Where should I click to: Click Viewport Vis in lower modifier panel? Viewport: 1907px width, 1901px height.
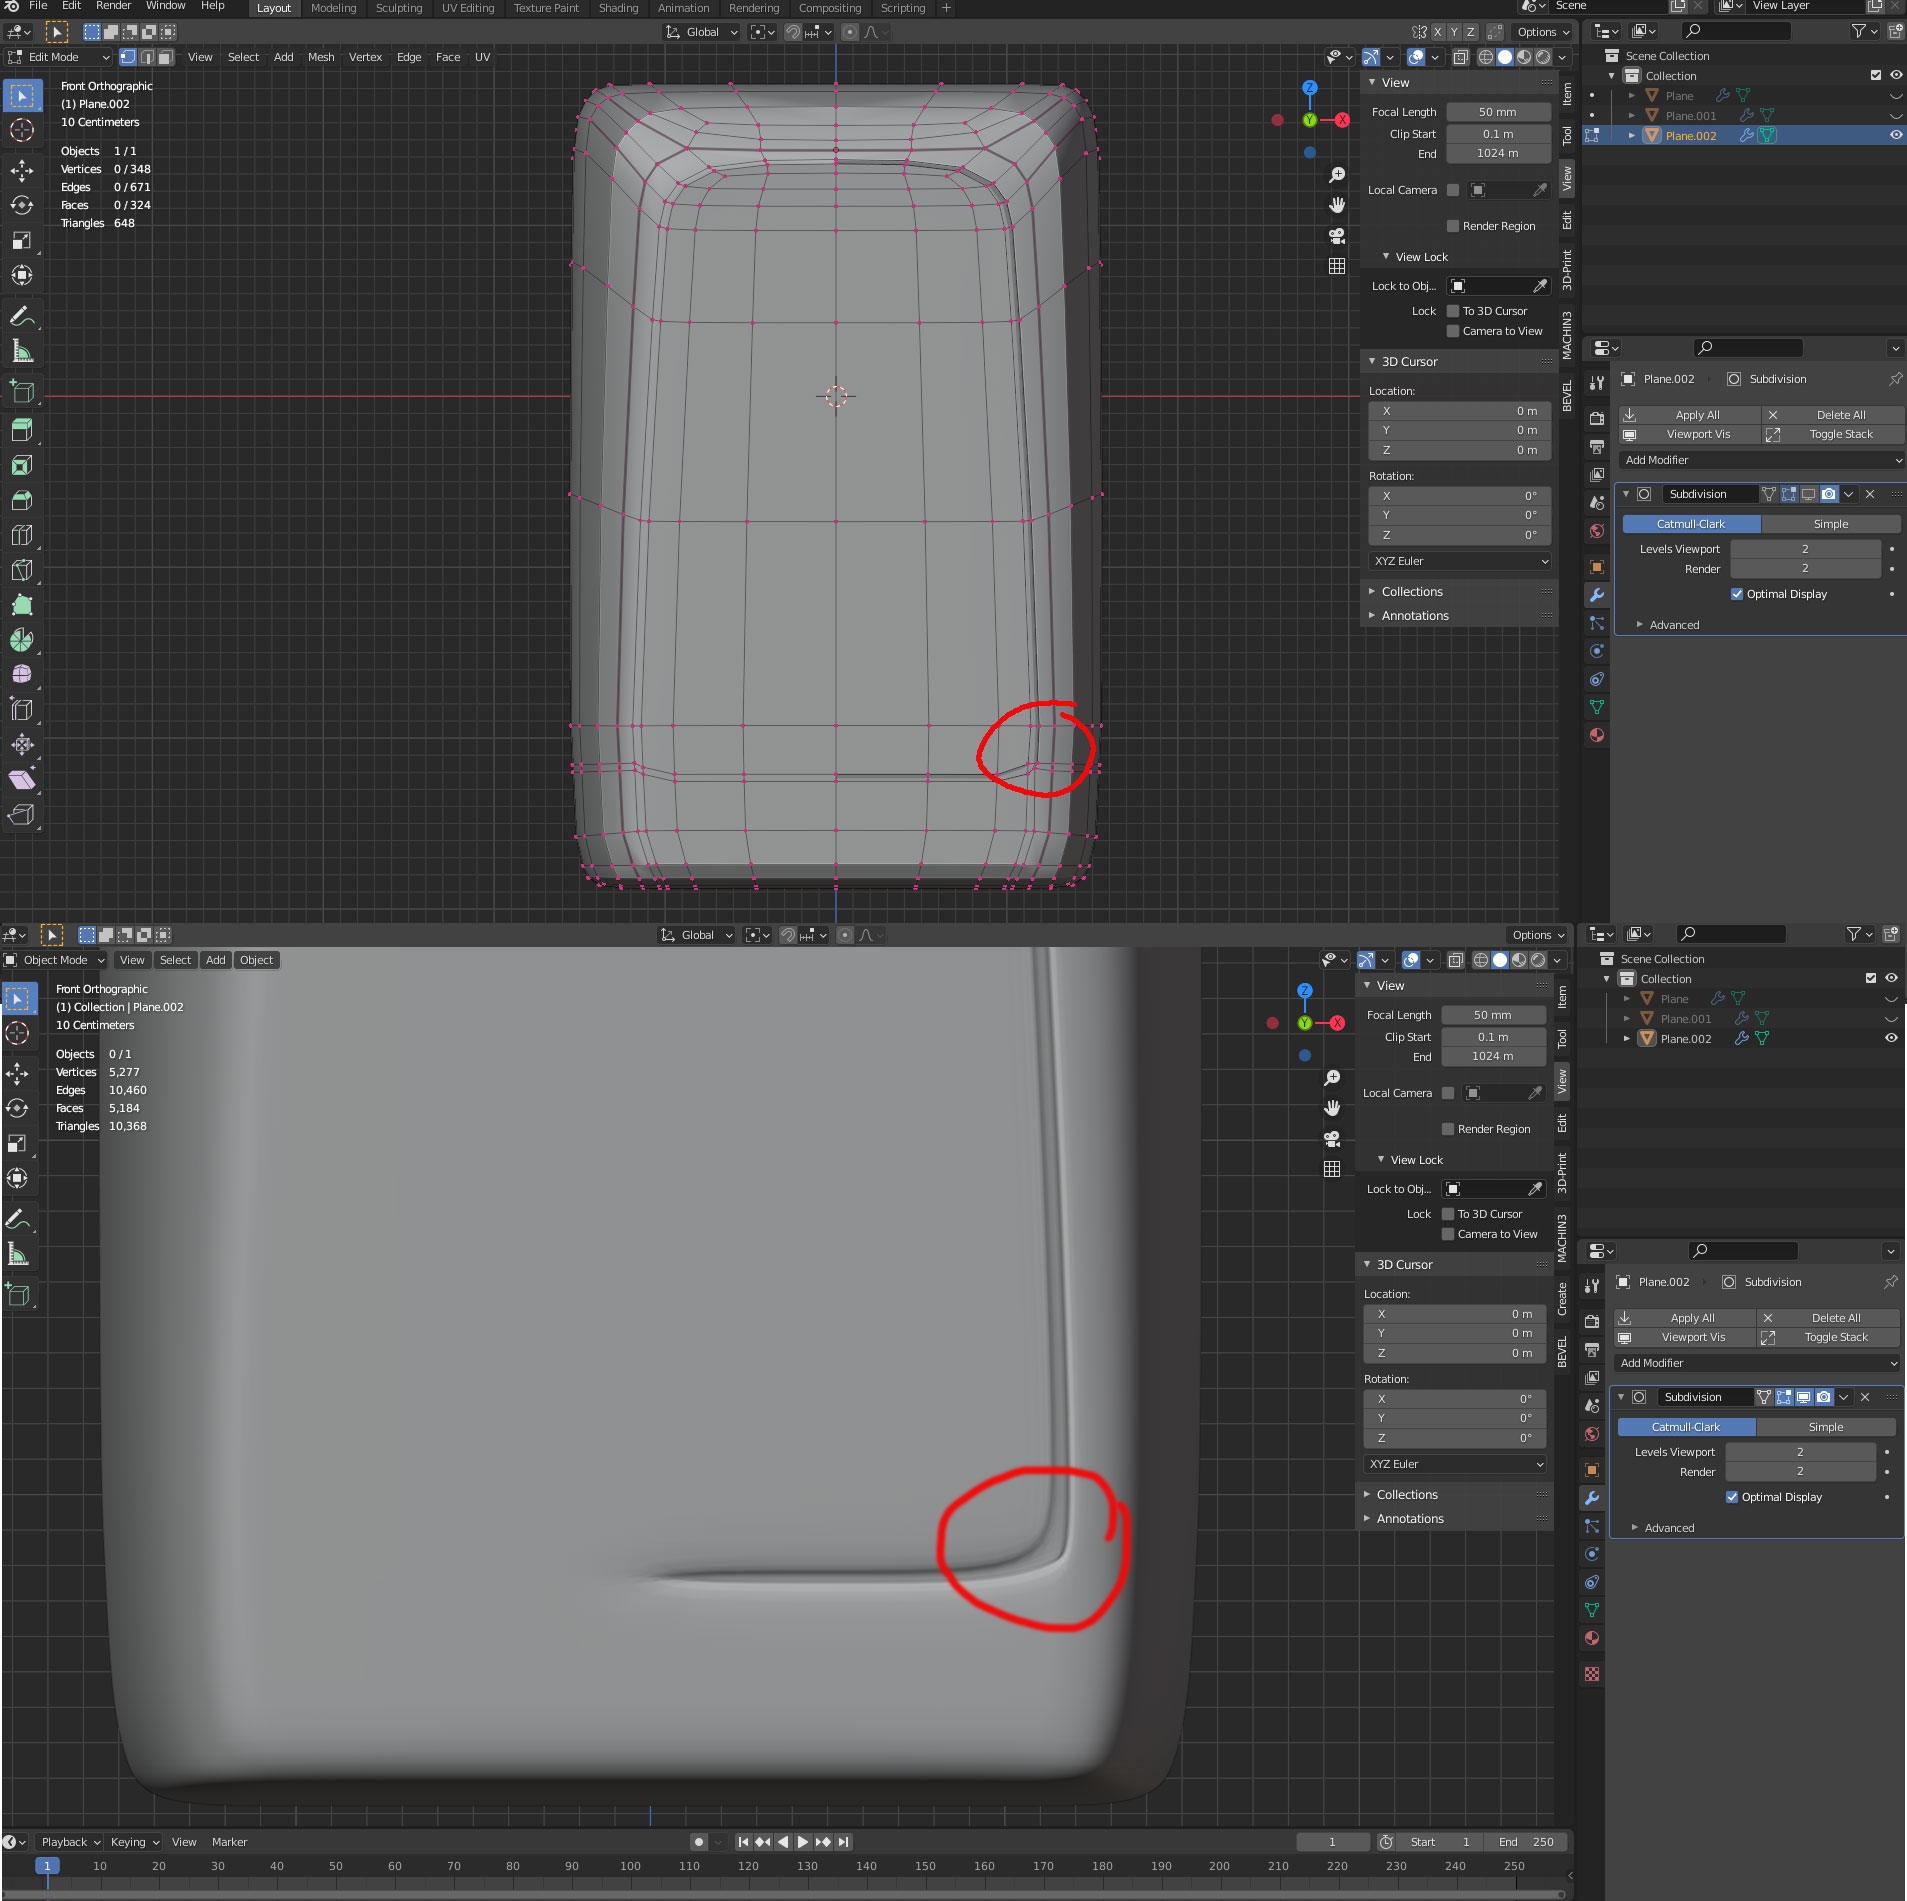tap(1685, 1337)
